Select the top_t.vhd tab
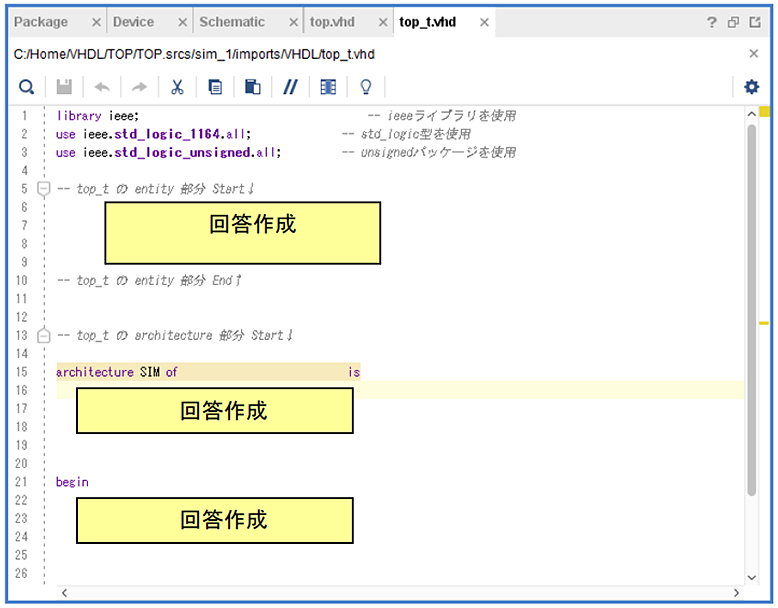This screenshot has height=608, width=778. pos(427,22)
